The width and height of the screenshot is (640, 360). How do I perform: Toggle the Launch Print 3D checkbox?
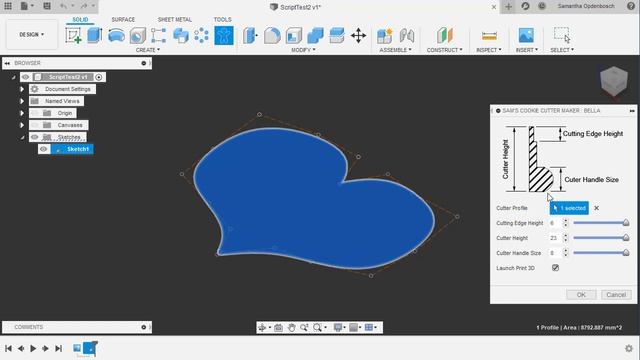point(556,268)
